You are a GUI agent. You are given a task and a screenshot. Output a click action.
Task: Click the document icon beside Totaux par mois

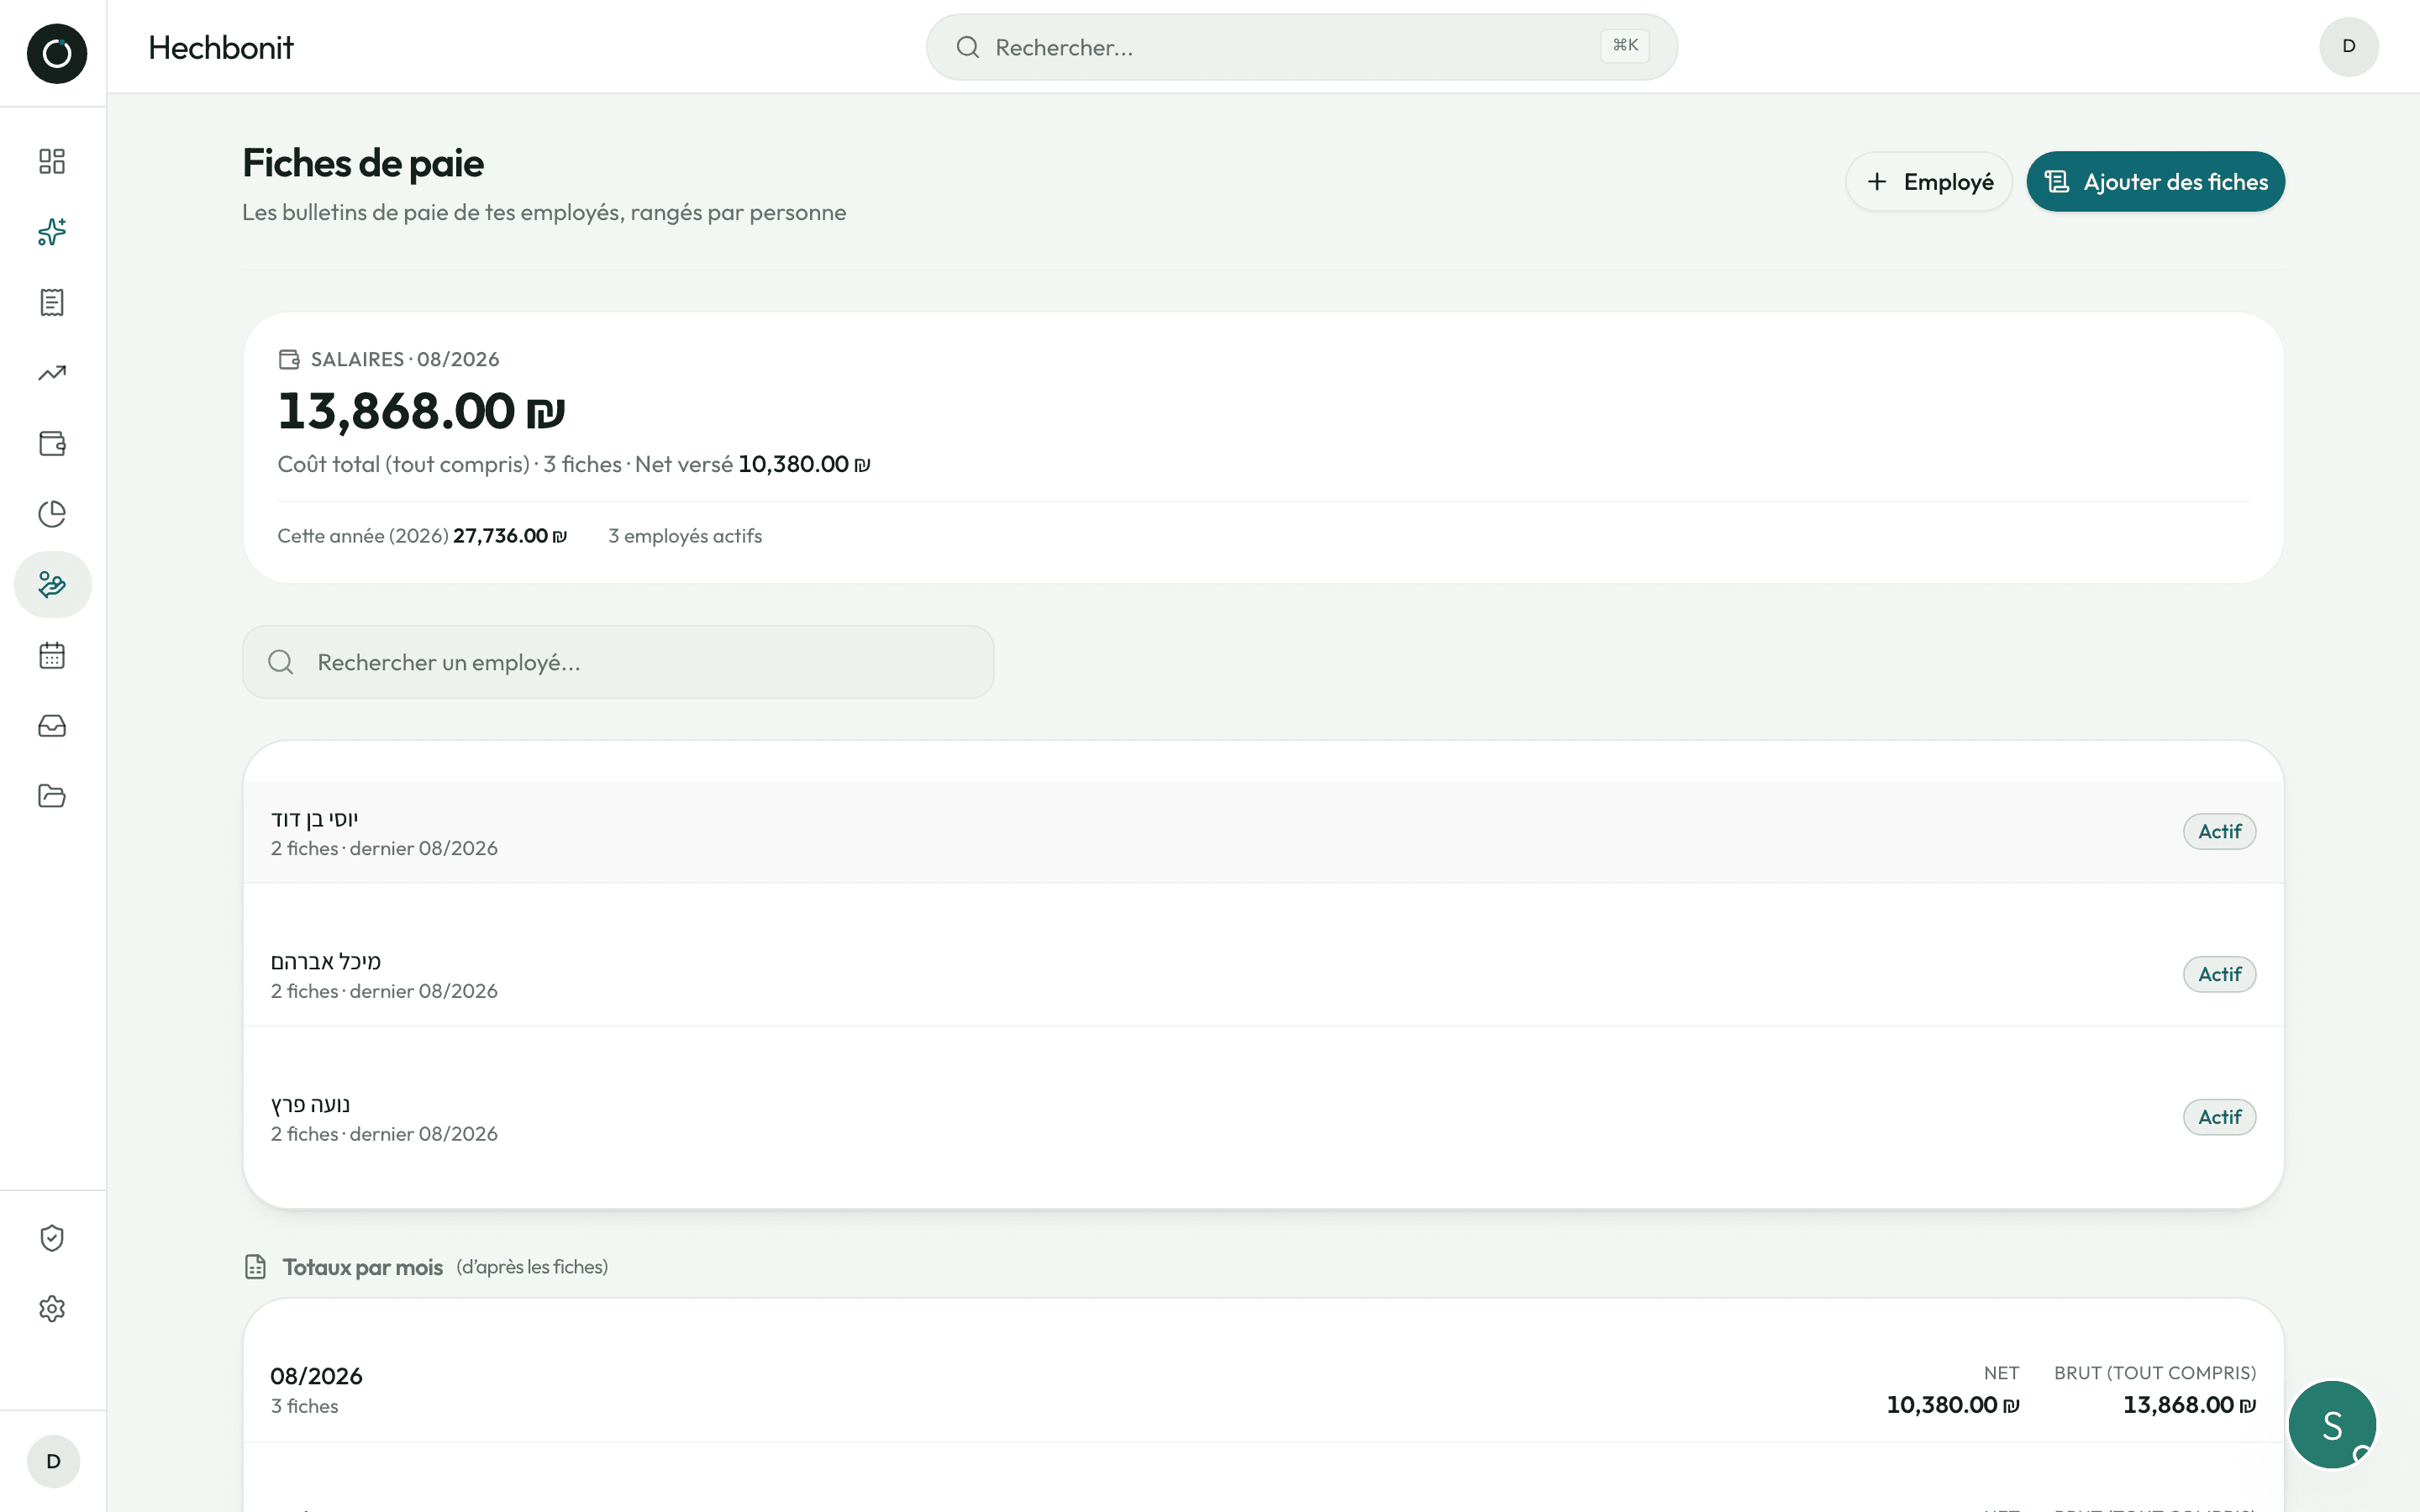coord(255,1267)
